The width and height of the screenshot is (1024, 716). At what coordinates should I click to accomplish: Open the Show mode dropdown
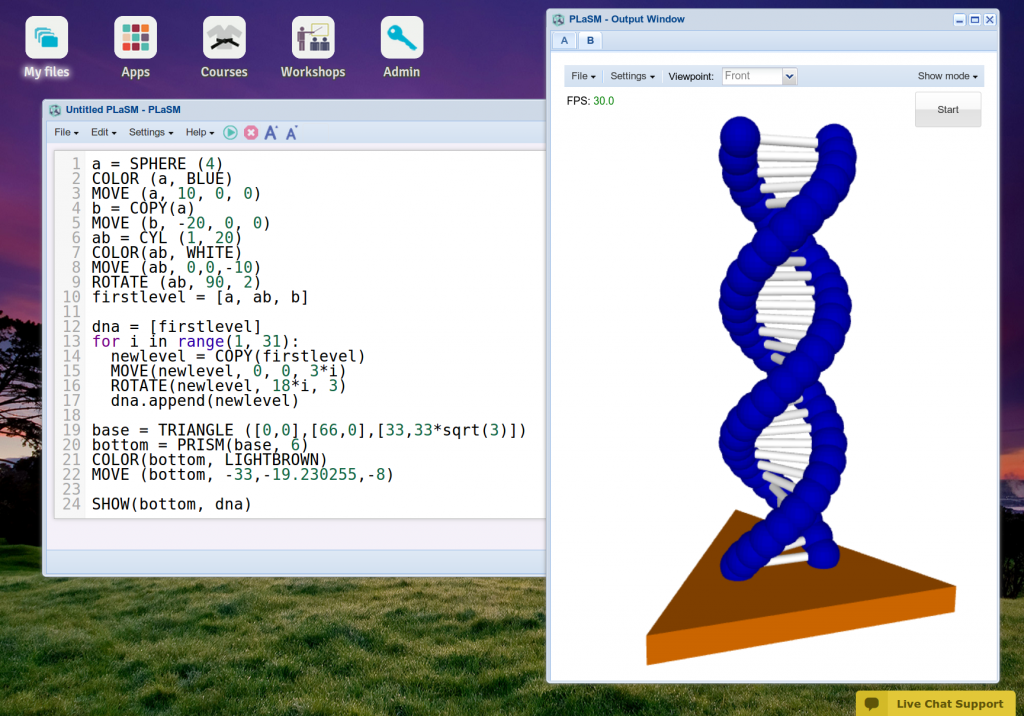(947, 76)
